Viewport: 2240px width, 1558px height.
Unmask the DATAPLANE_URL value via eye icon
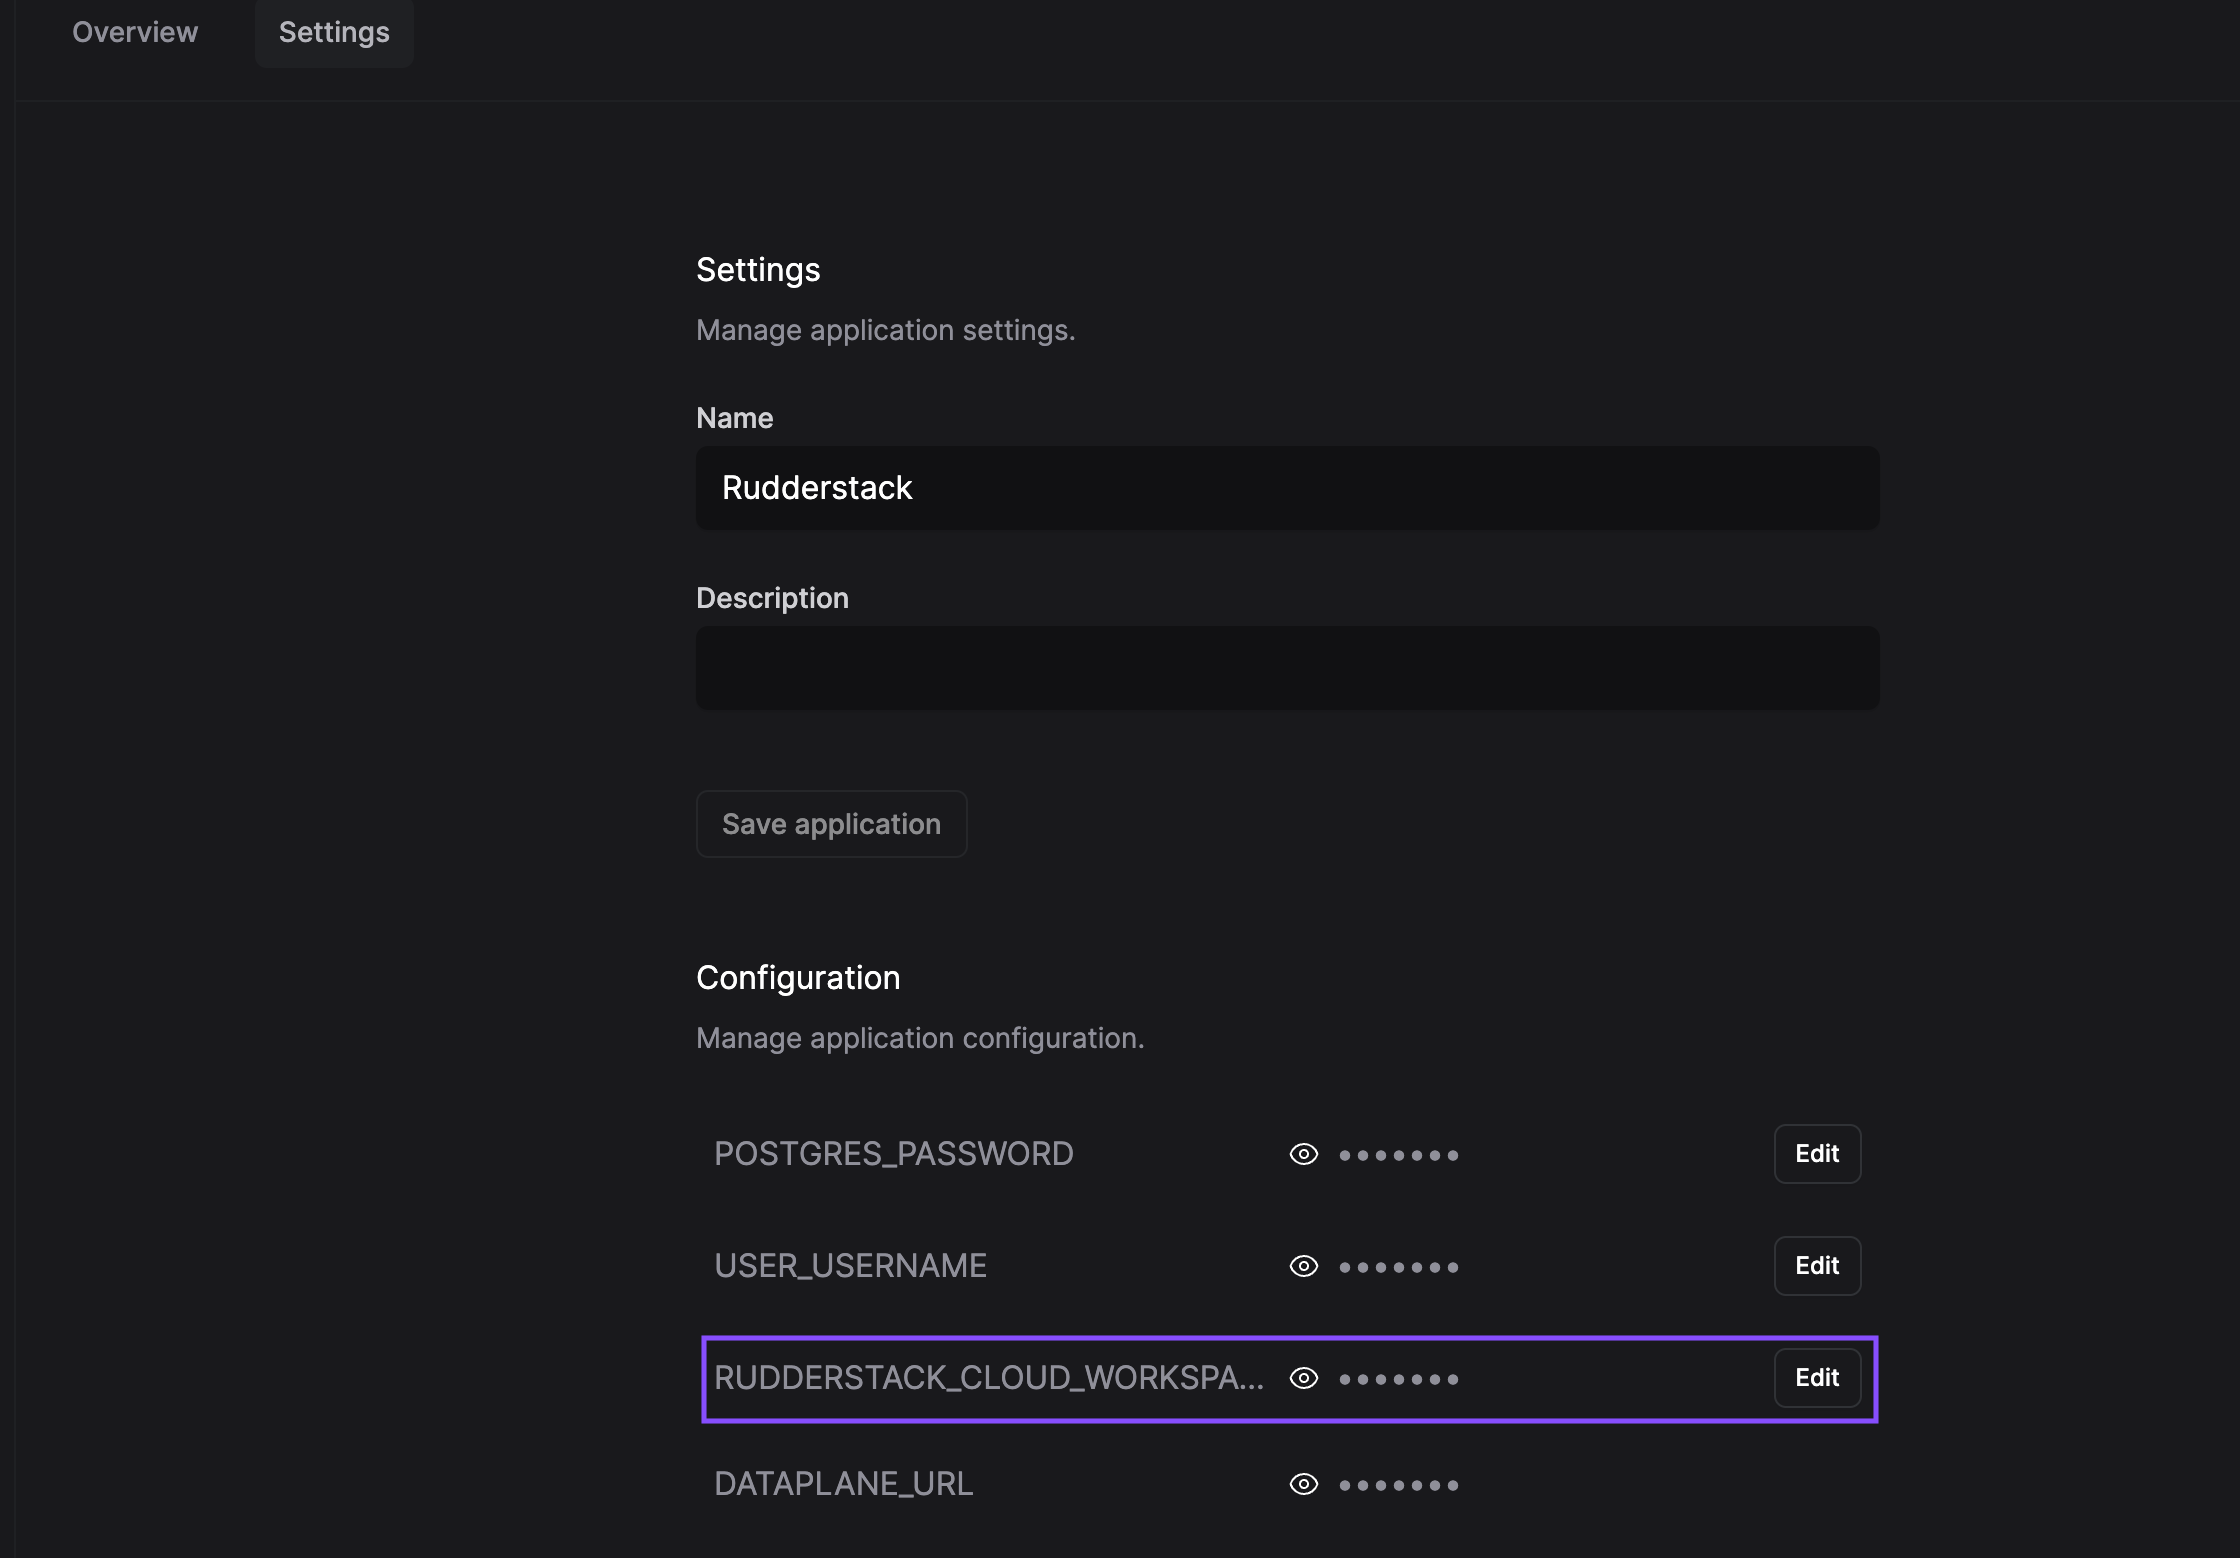click(x=1303, y=1484)
